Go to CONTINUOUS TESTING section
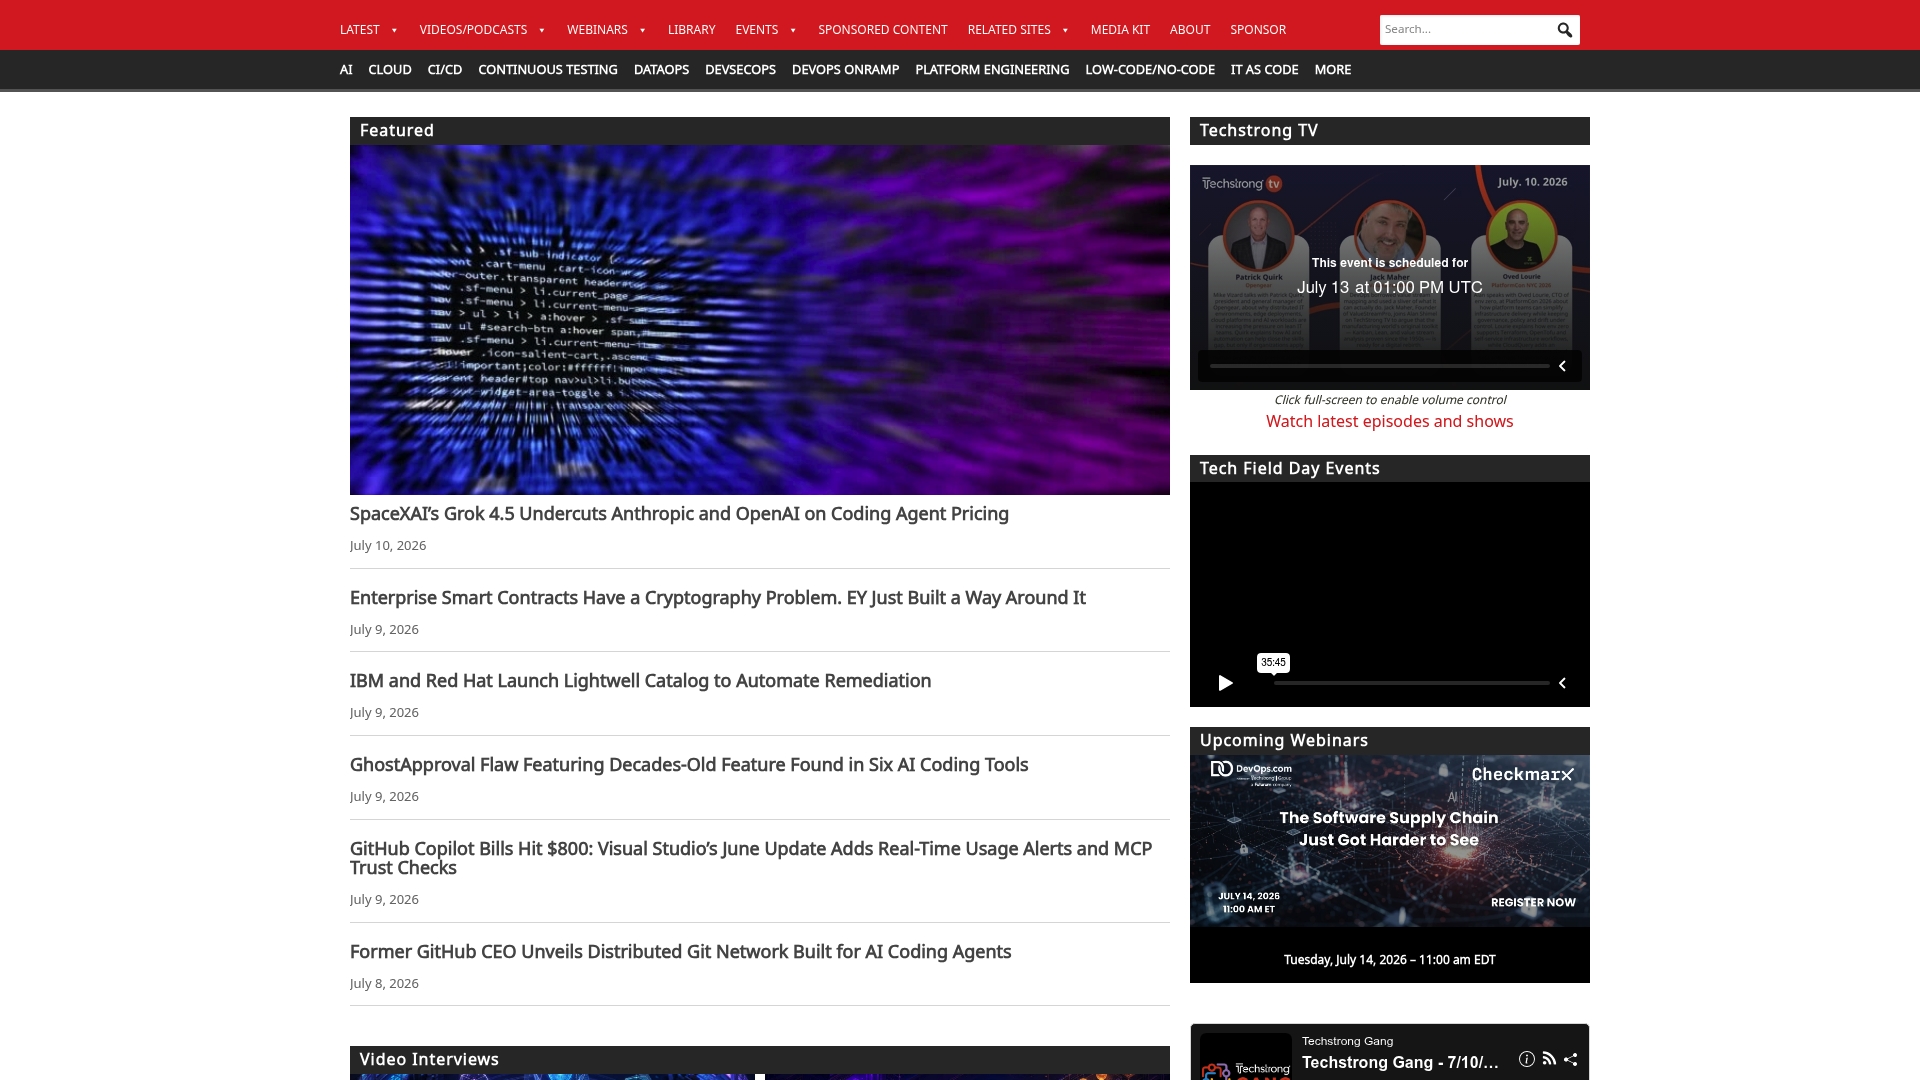The width and height of the screenshot is (1920, 1080). [548, 70]
